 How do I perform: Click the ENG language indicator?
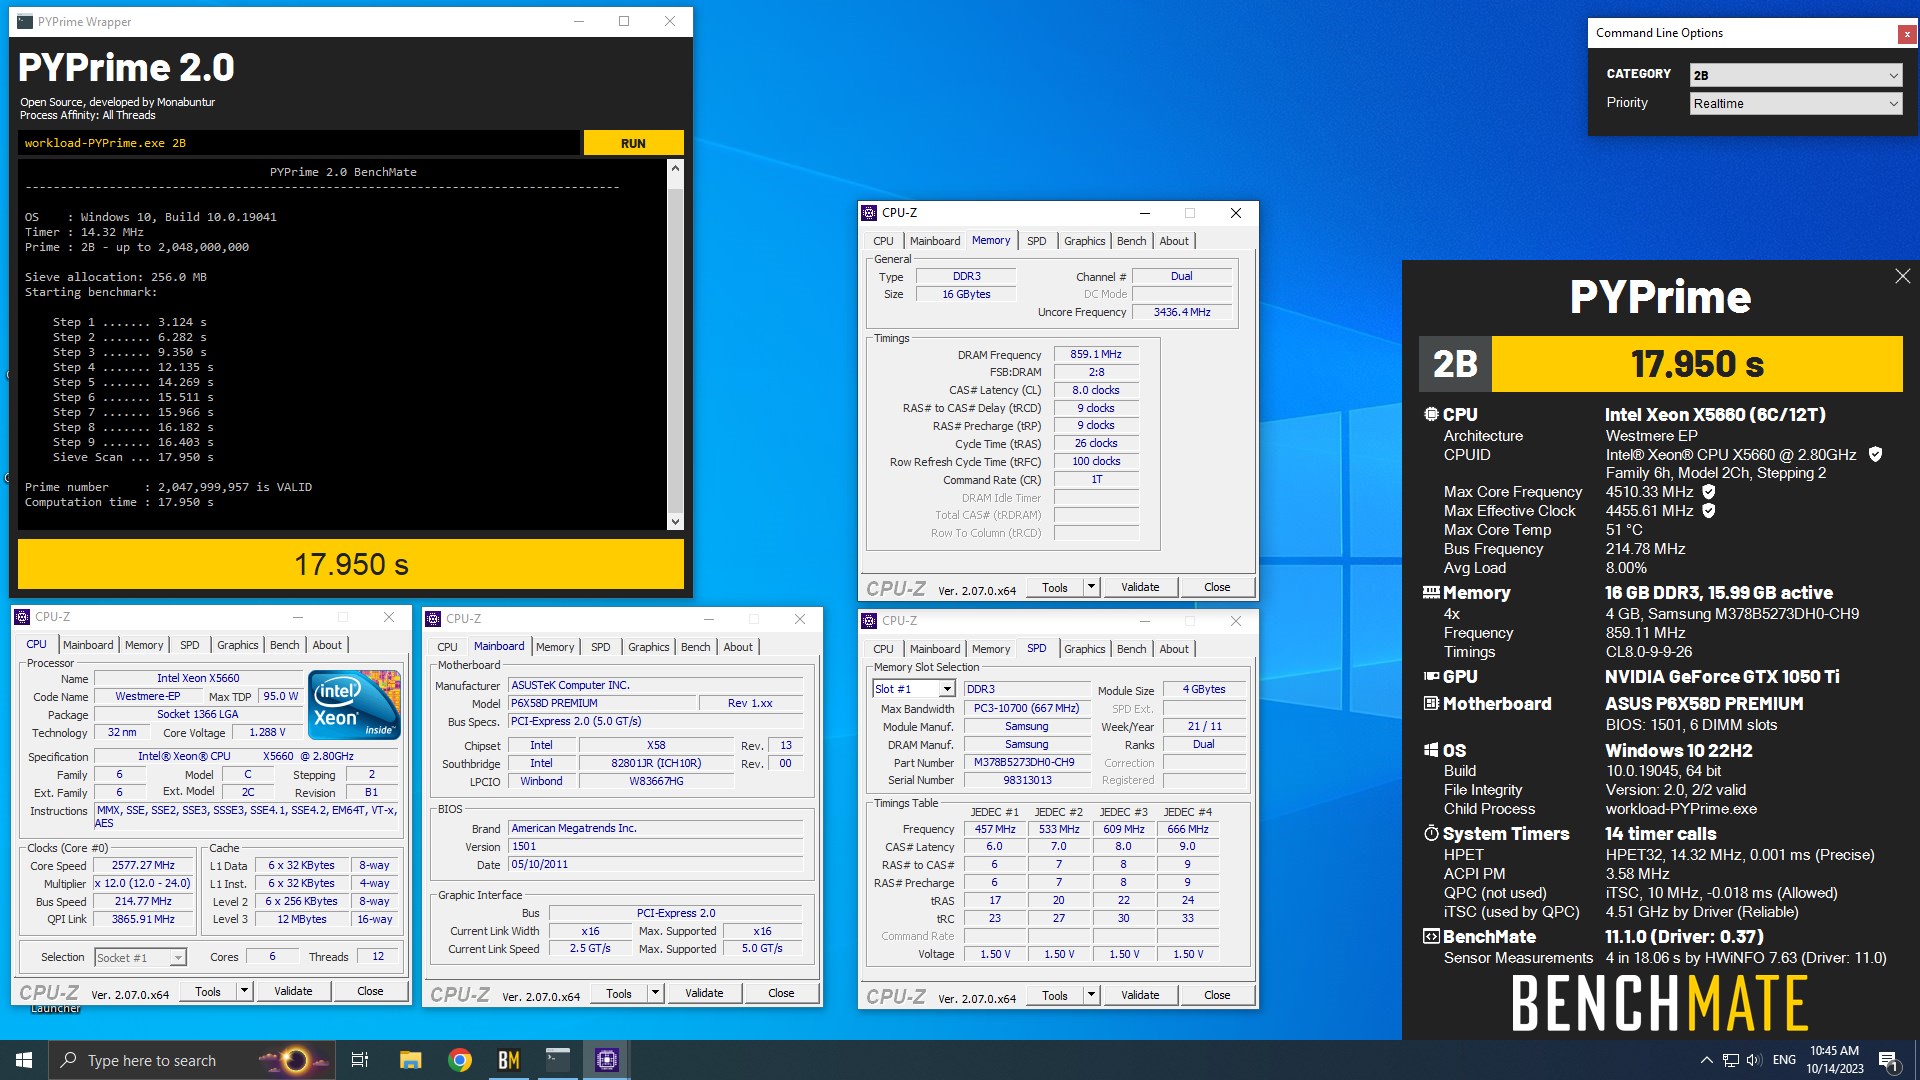coord(1784,1060)
